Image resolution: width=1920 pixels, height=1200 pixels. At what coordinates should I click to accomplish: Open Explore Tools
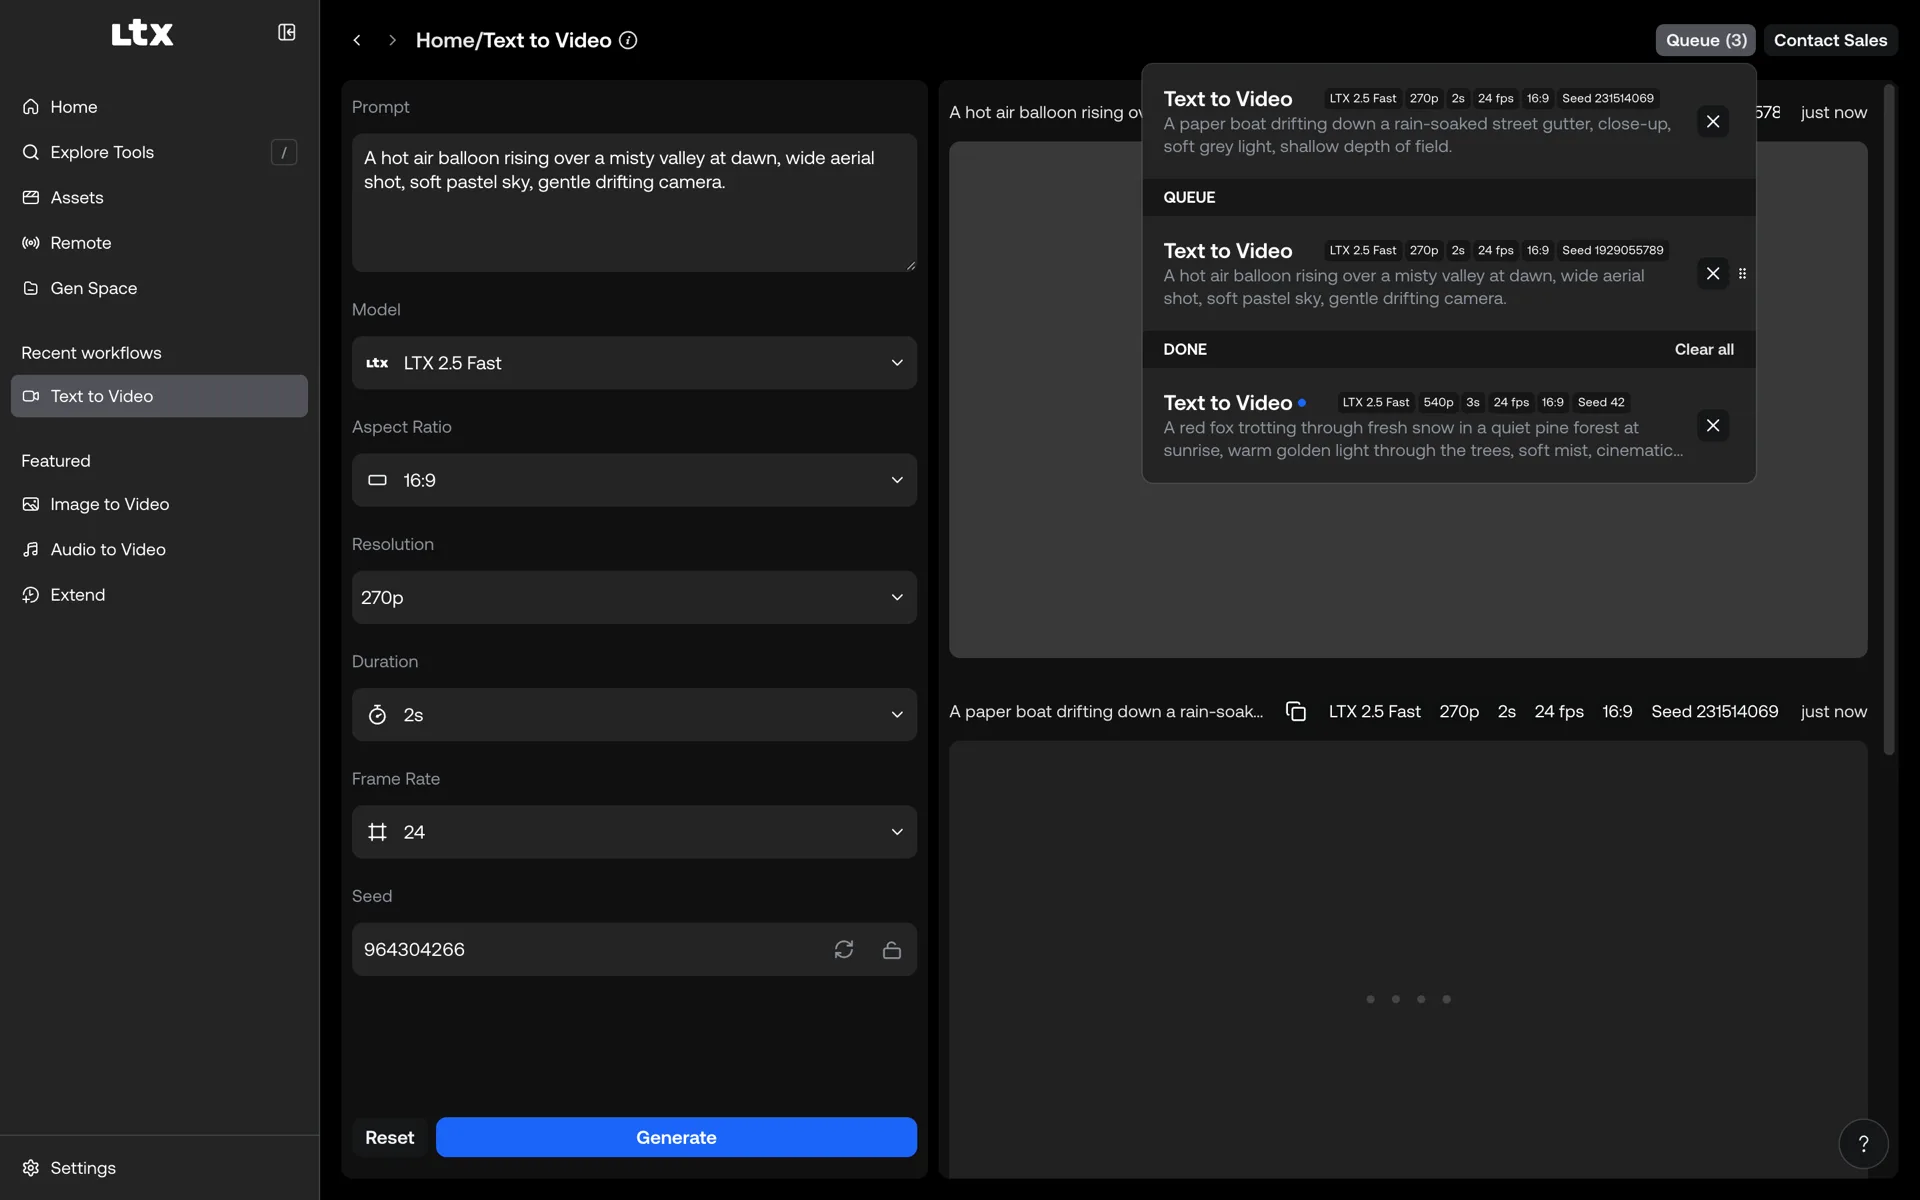pyautogui.click(x=160, y=152)
